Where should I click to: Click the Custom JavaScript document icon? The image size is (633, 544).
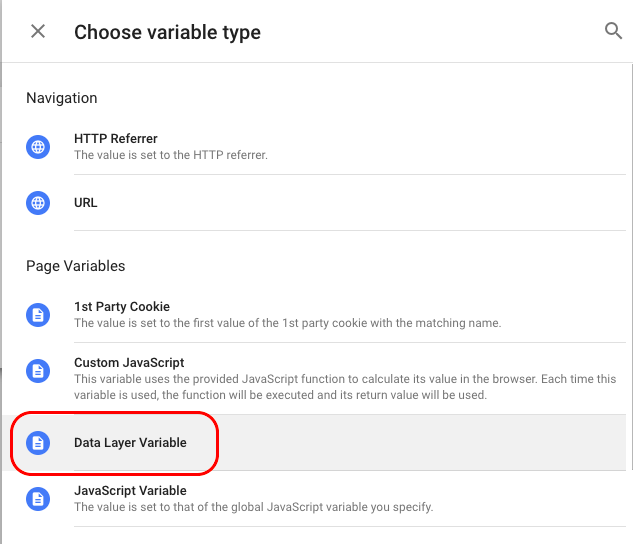pos(38,371)
